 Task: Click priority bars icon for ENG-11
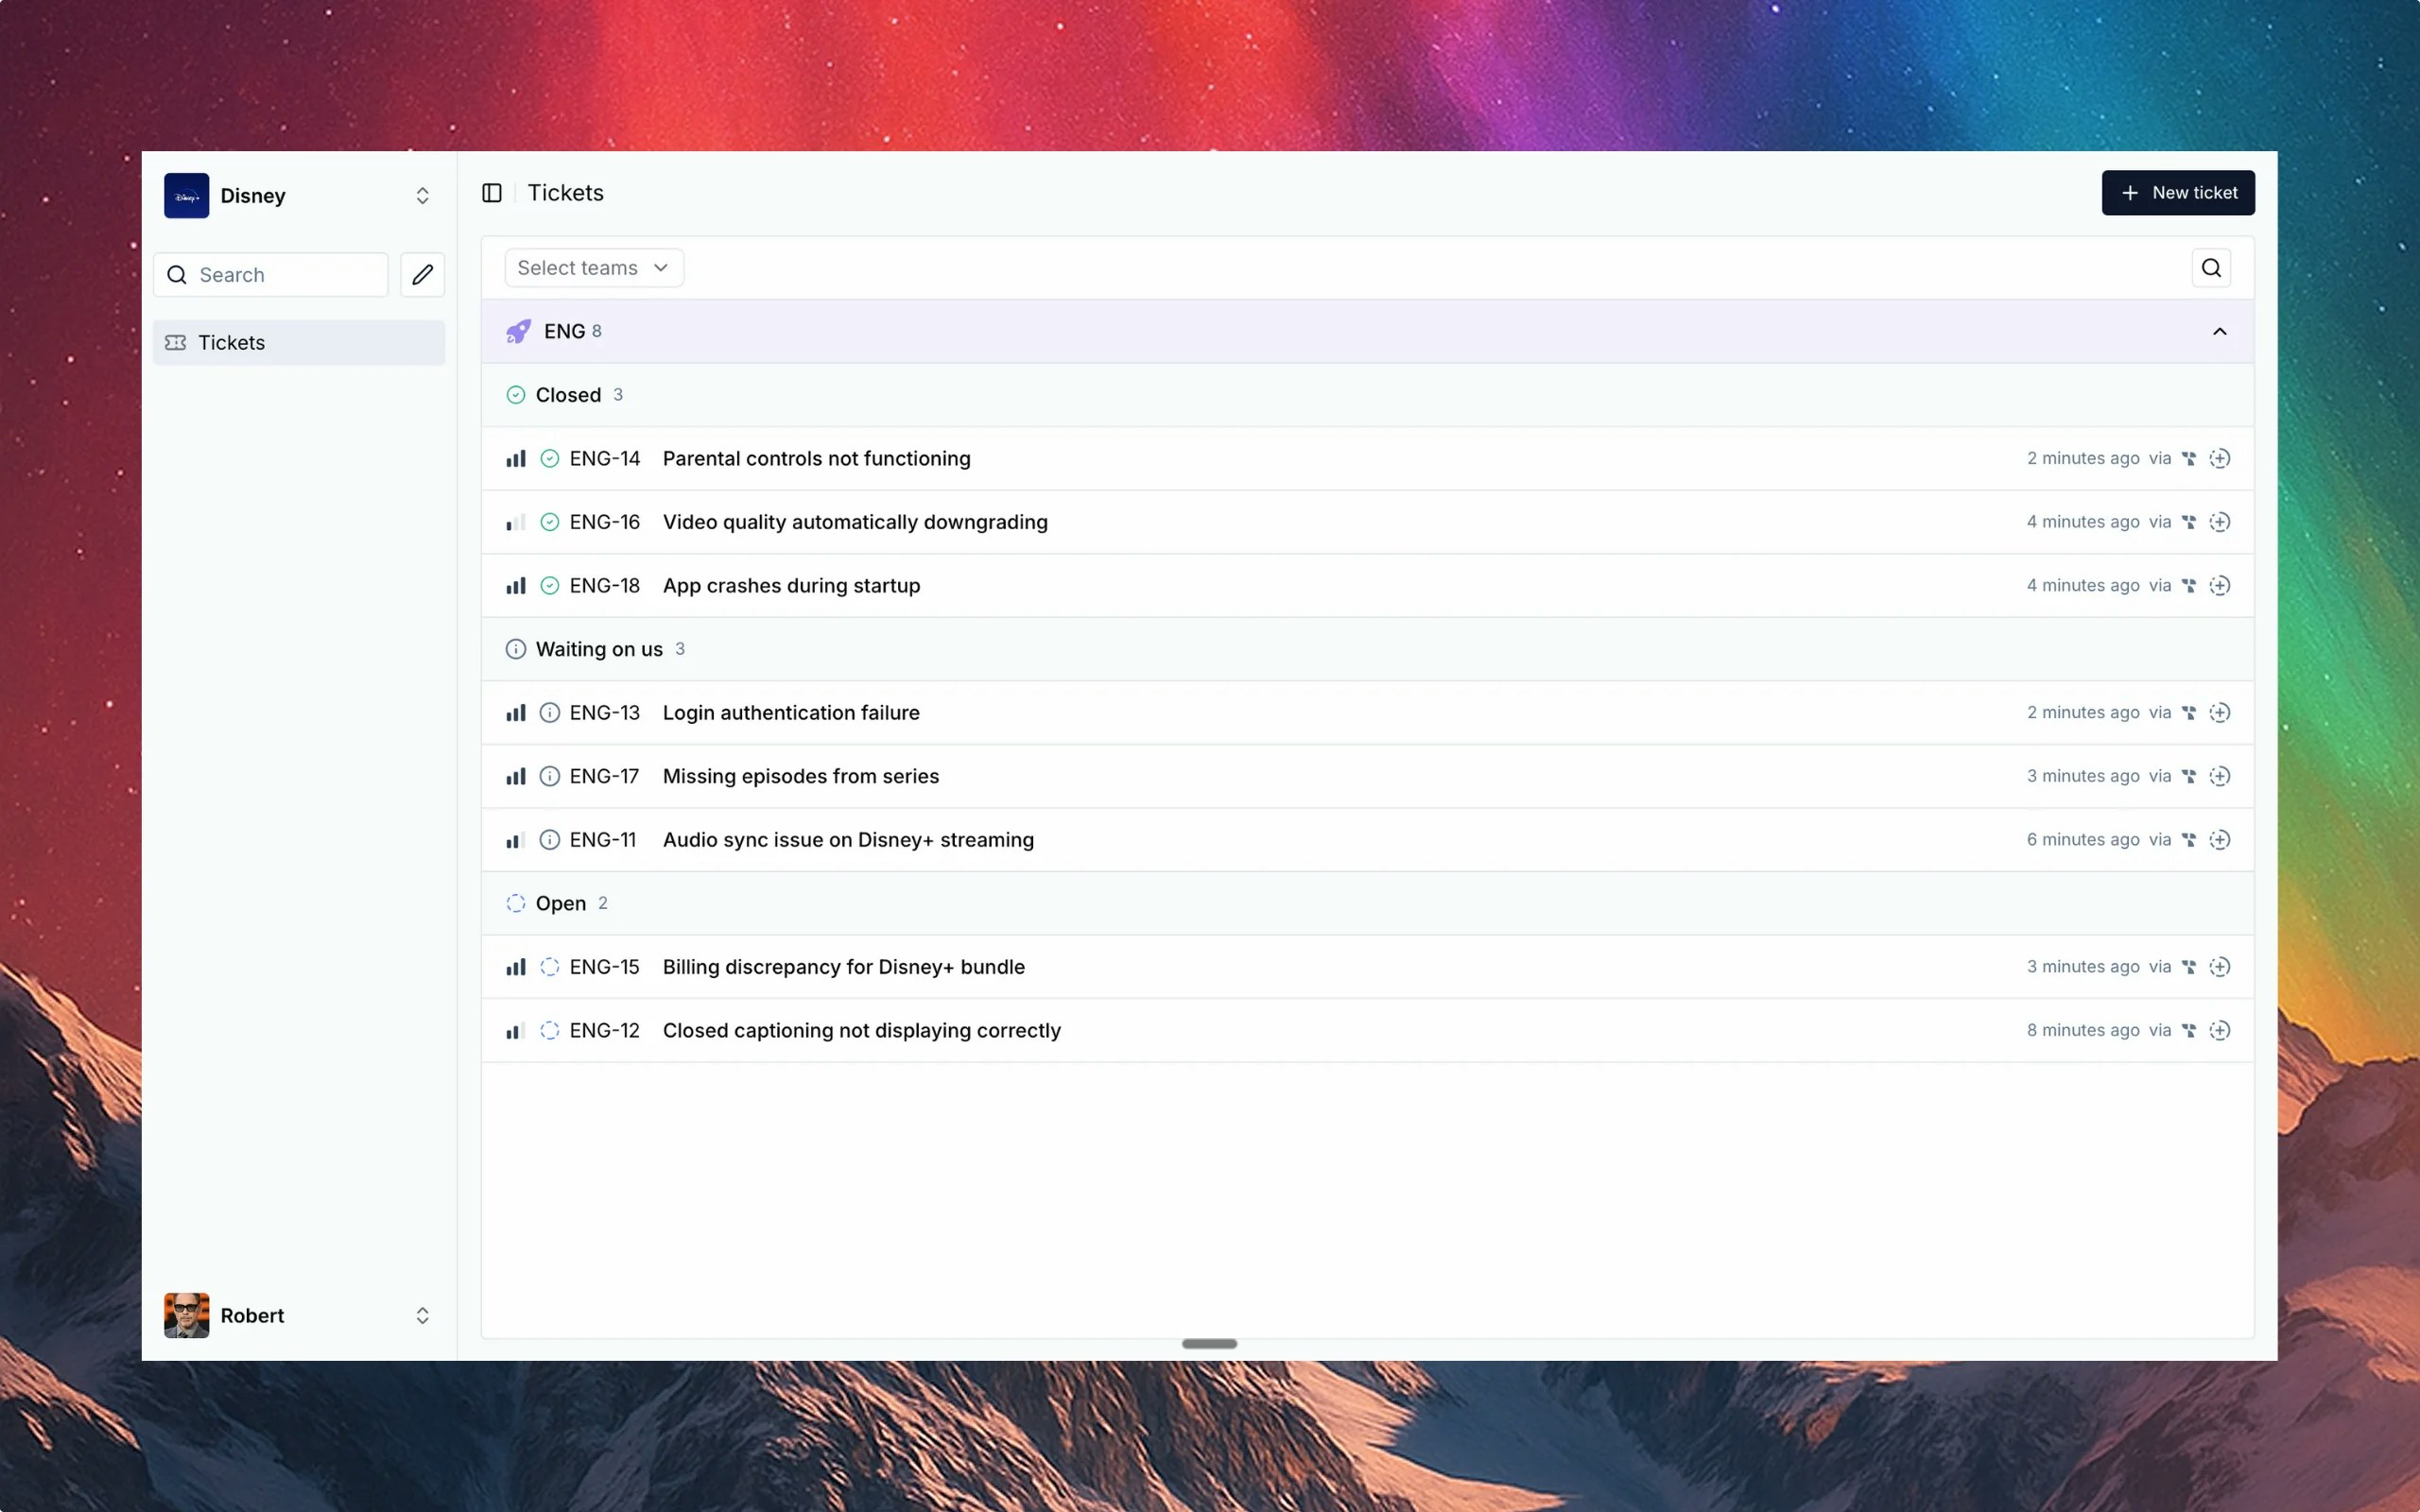click(x=515, y=840)
